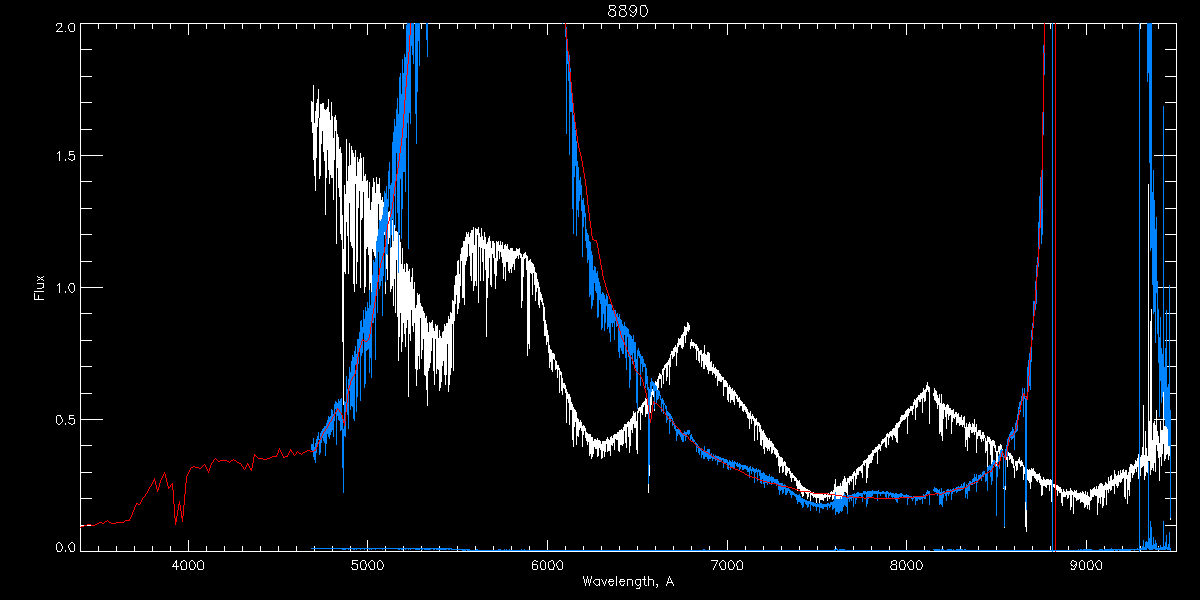Click the x-axis tick label "4000"
The width and height of the screenshot is (1200, 600).
188,566
